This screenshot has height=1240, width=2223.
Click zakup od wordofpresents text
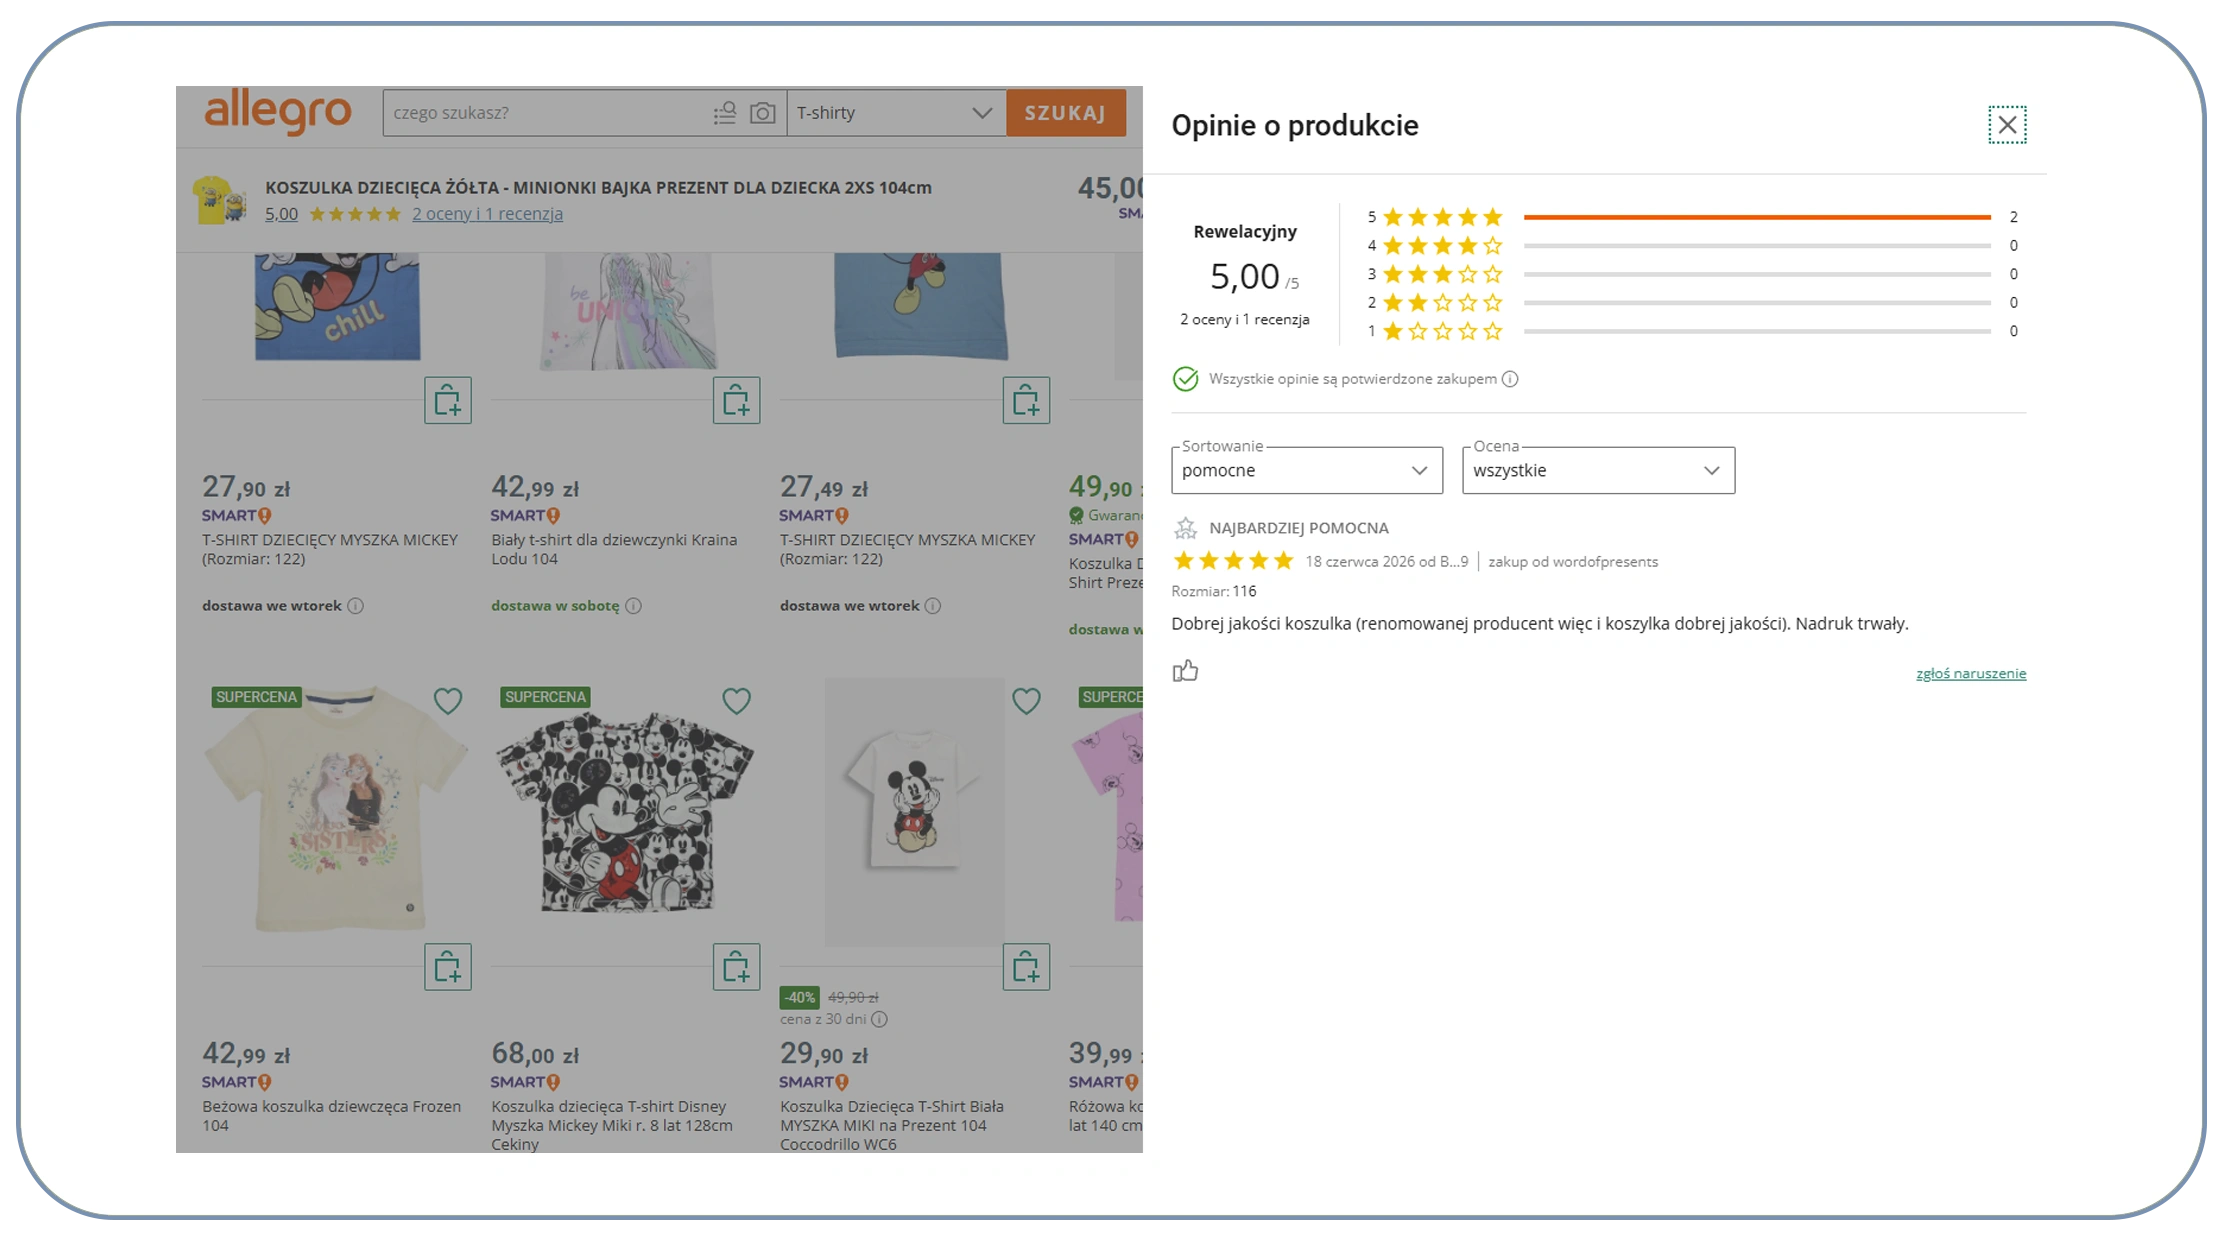click(1572, 562)
